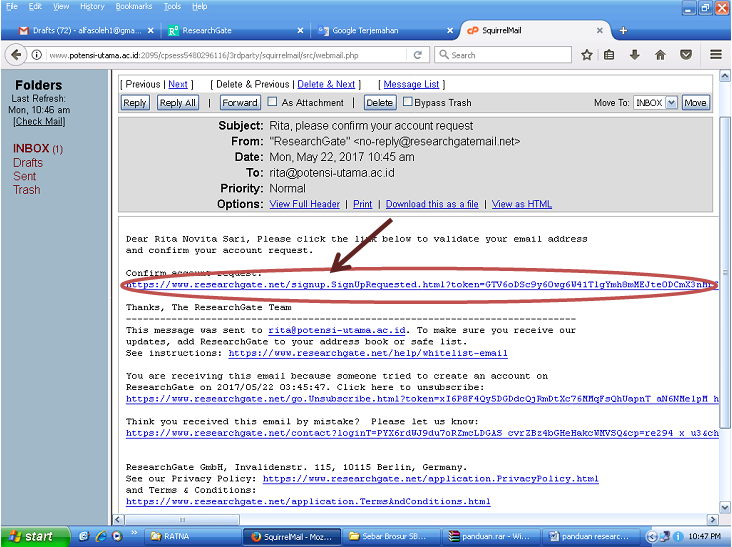The height and width of the screenshot is (547, 732).
Task: Click the Print option link
Action: click(362, 204)
